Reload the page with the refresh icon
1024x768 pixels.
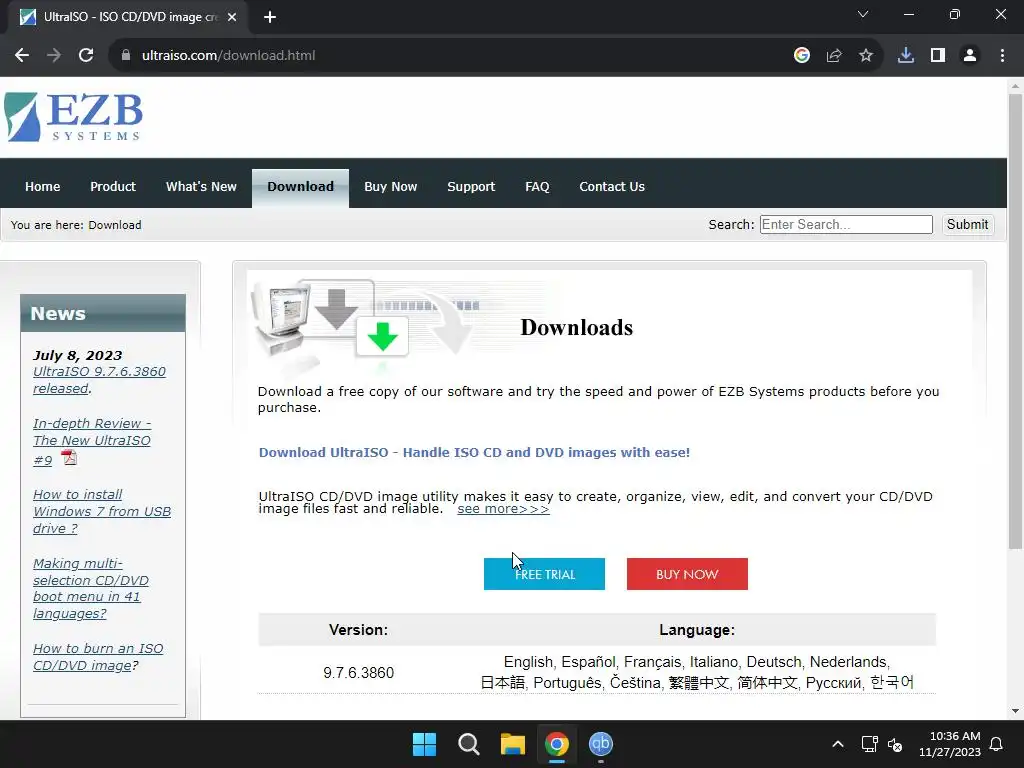(86, 56)
